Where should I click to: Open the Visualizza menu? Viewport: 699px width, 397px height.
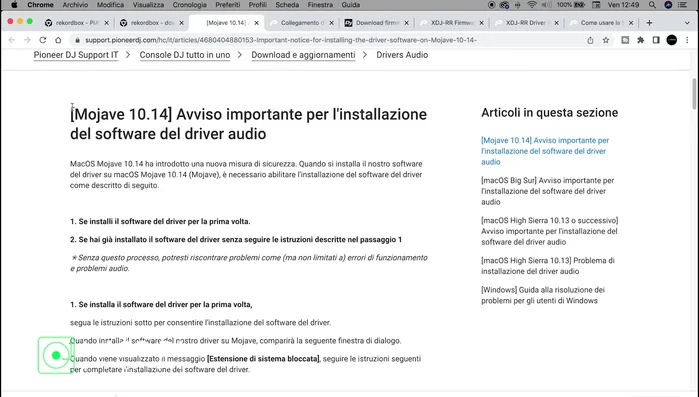(148, 5)
